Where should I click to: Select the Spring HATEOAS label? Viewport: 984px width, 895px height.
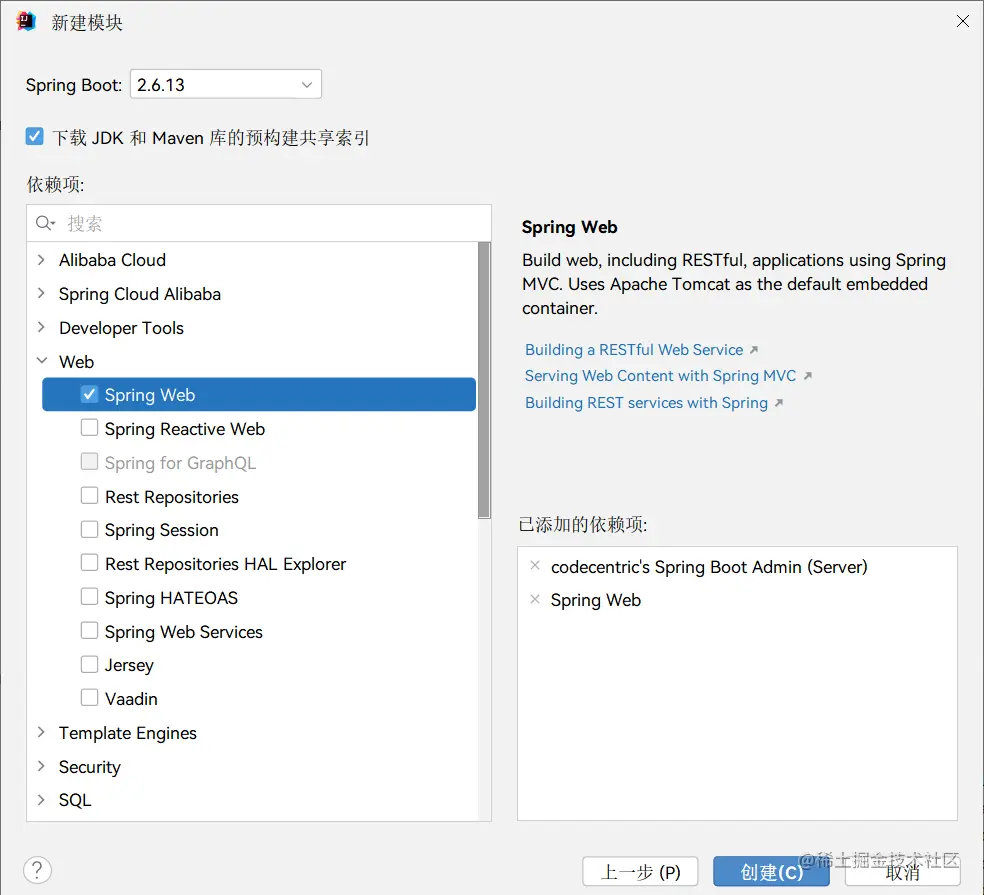[x=171, y=598]
